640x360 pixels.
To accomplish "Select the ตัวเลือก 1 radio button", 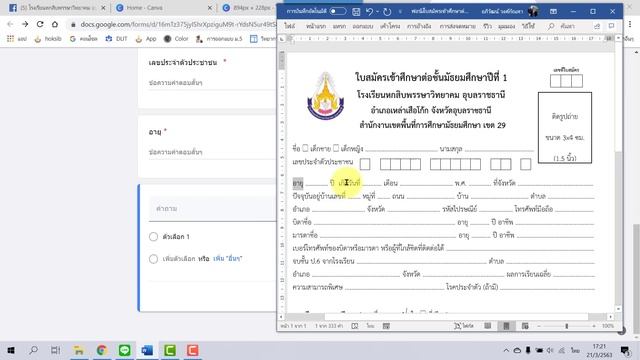I will click(153, 237).
